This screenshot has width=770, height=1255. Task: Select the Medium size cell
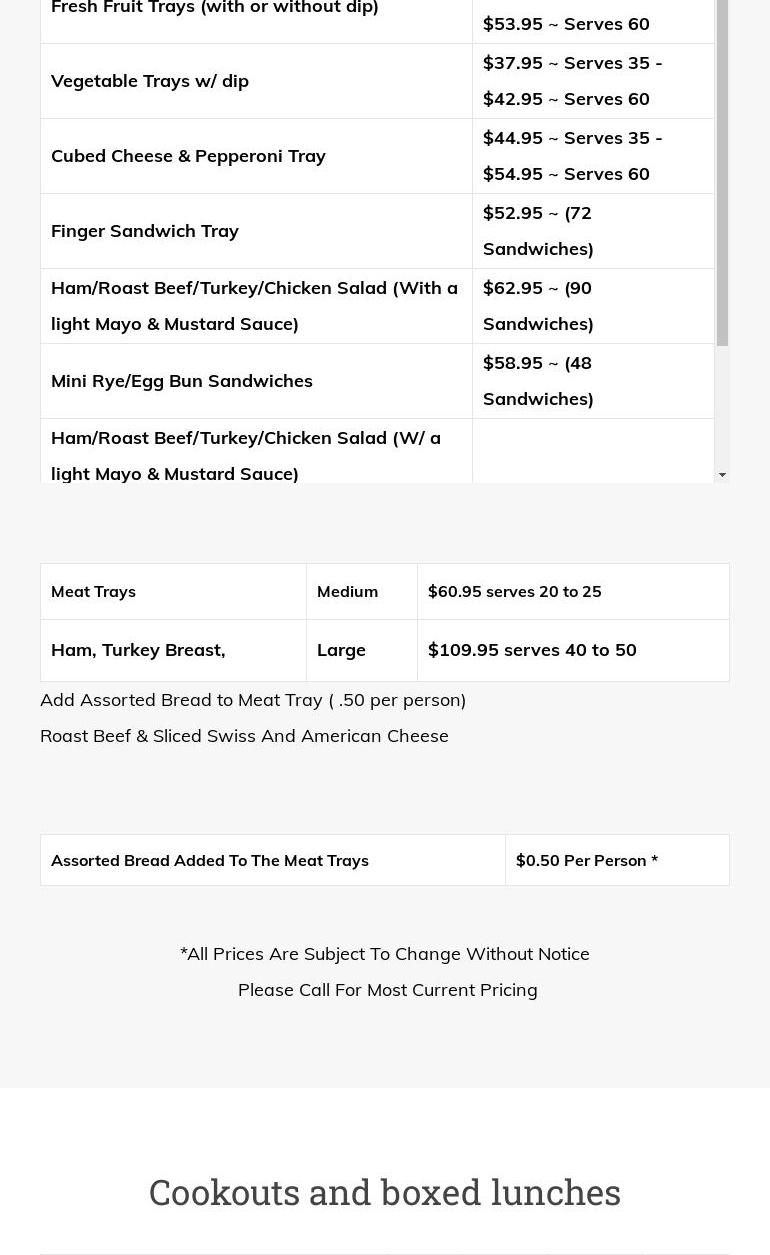pyautogui.click(x=347, y=592)
